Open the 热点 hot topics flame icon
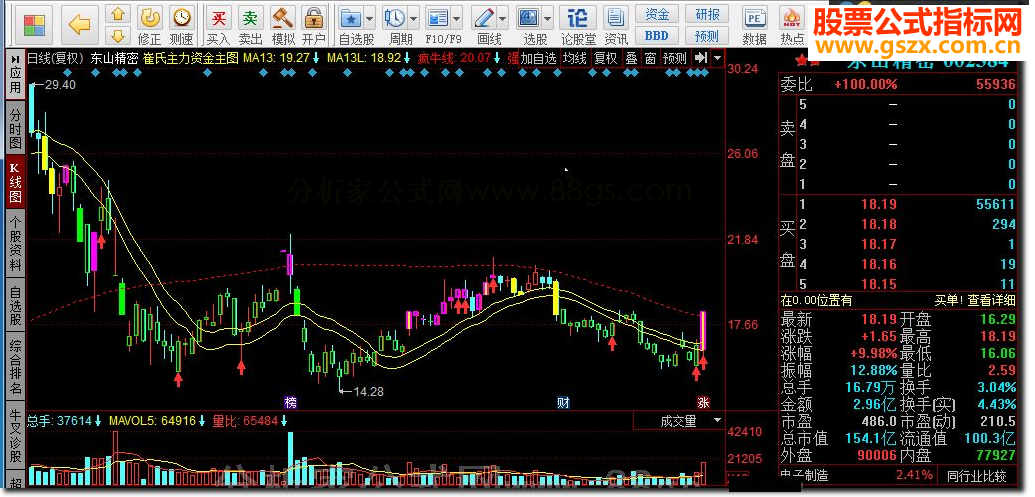1035x497 pixels. (791, 18)
